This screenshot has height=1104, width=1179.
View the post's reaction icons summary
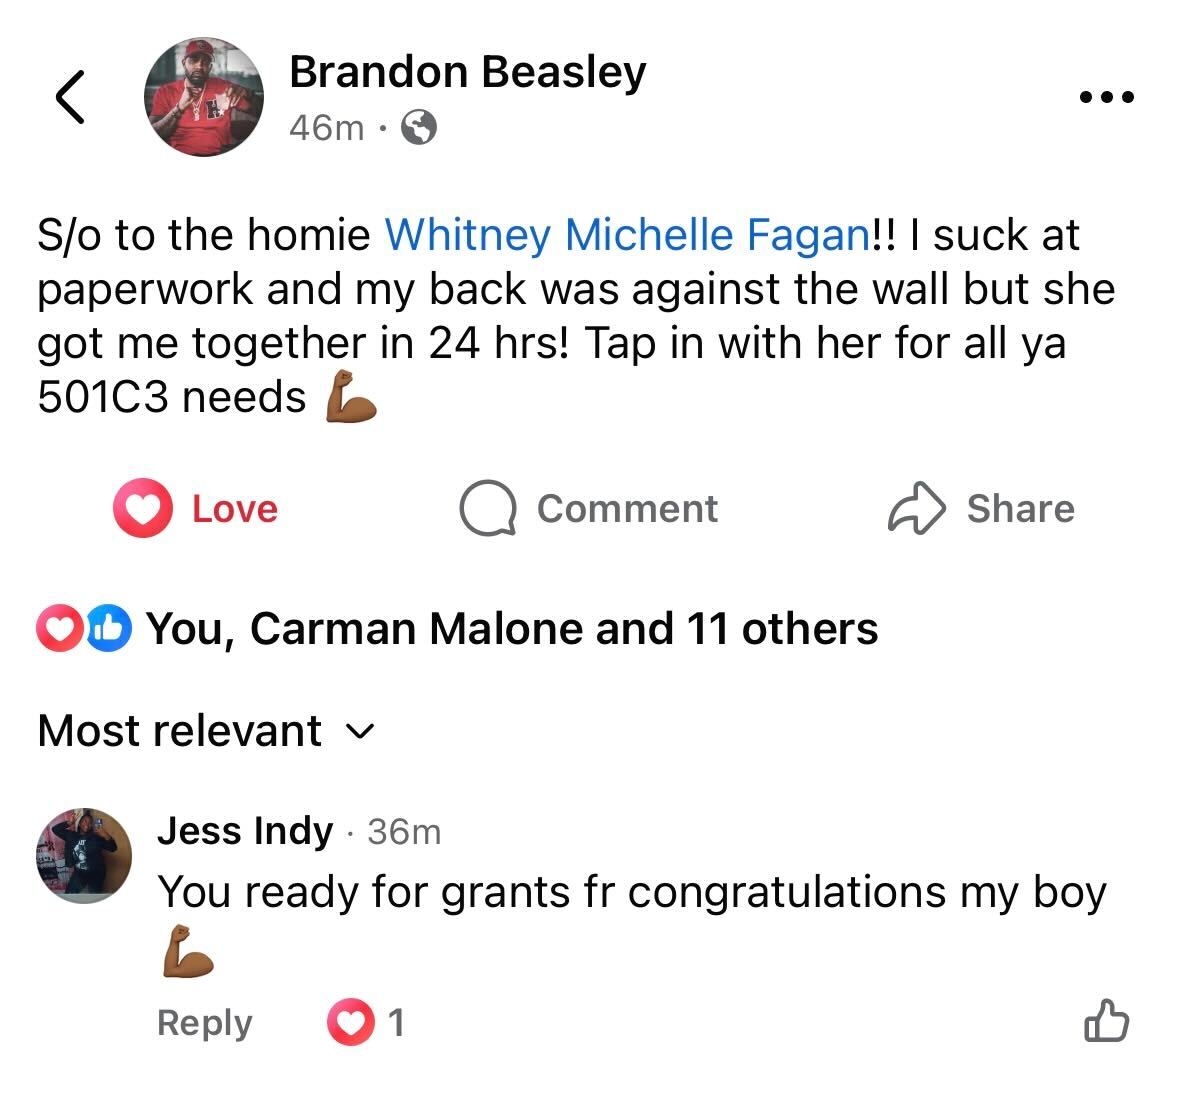click(x=84, y=629)
